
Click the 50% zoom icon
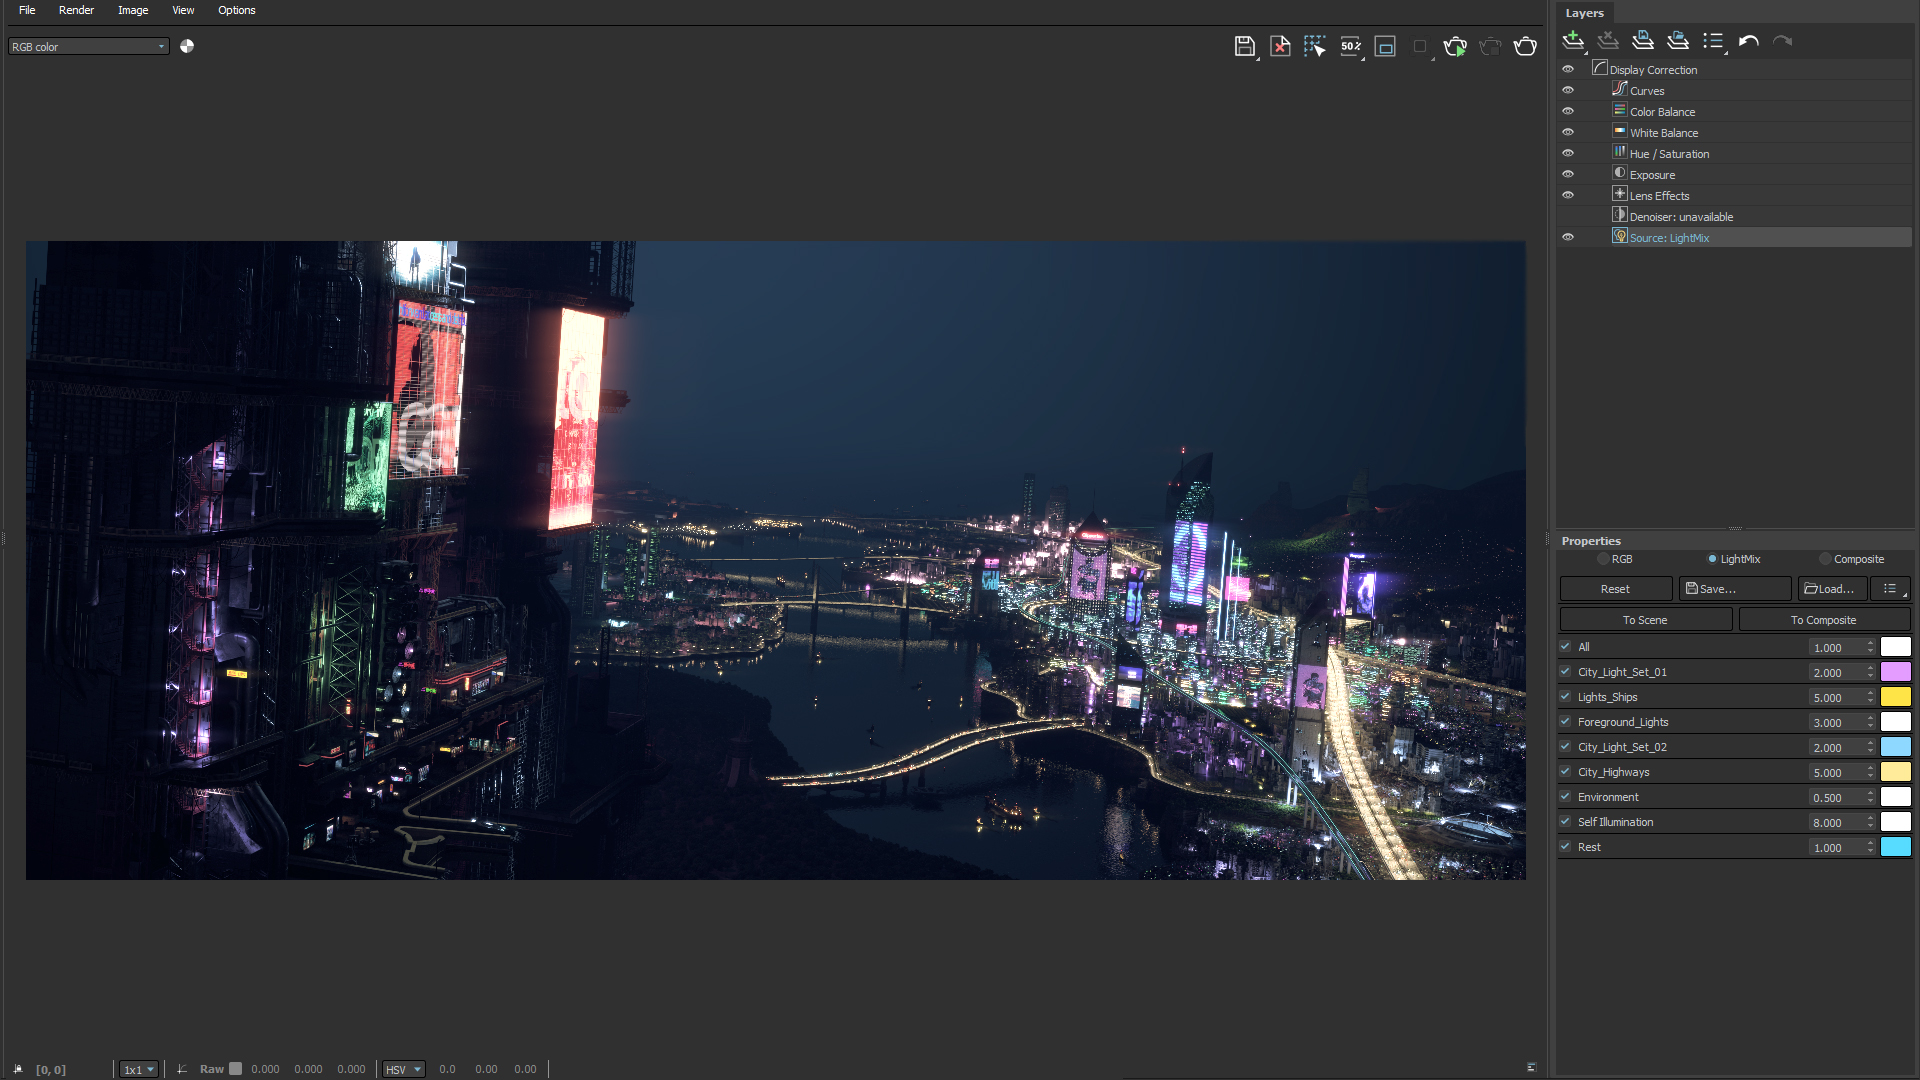[x=1350, y=46]
